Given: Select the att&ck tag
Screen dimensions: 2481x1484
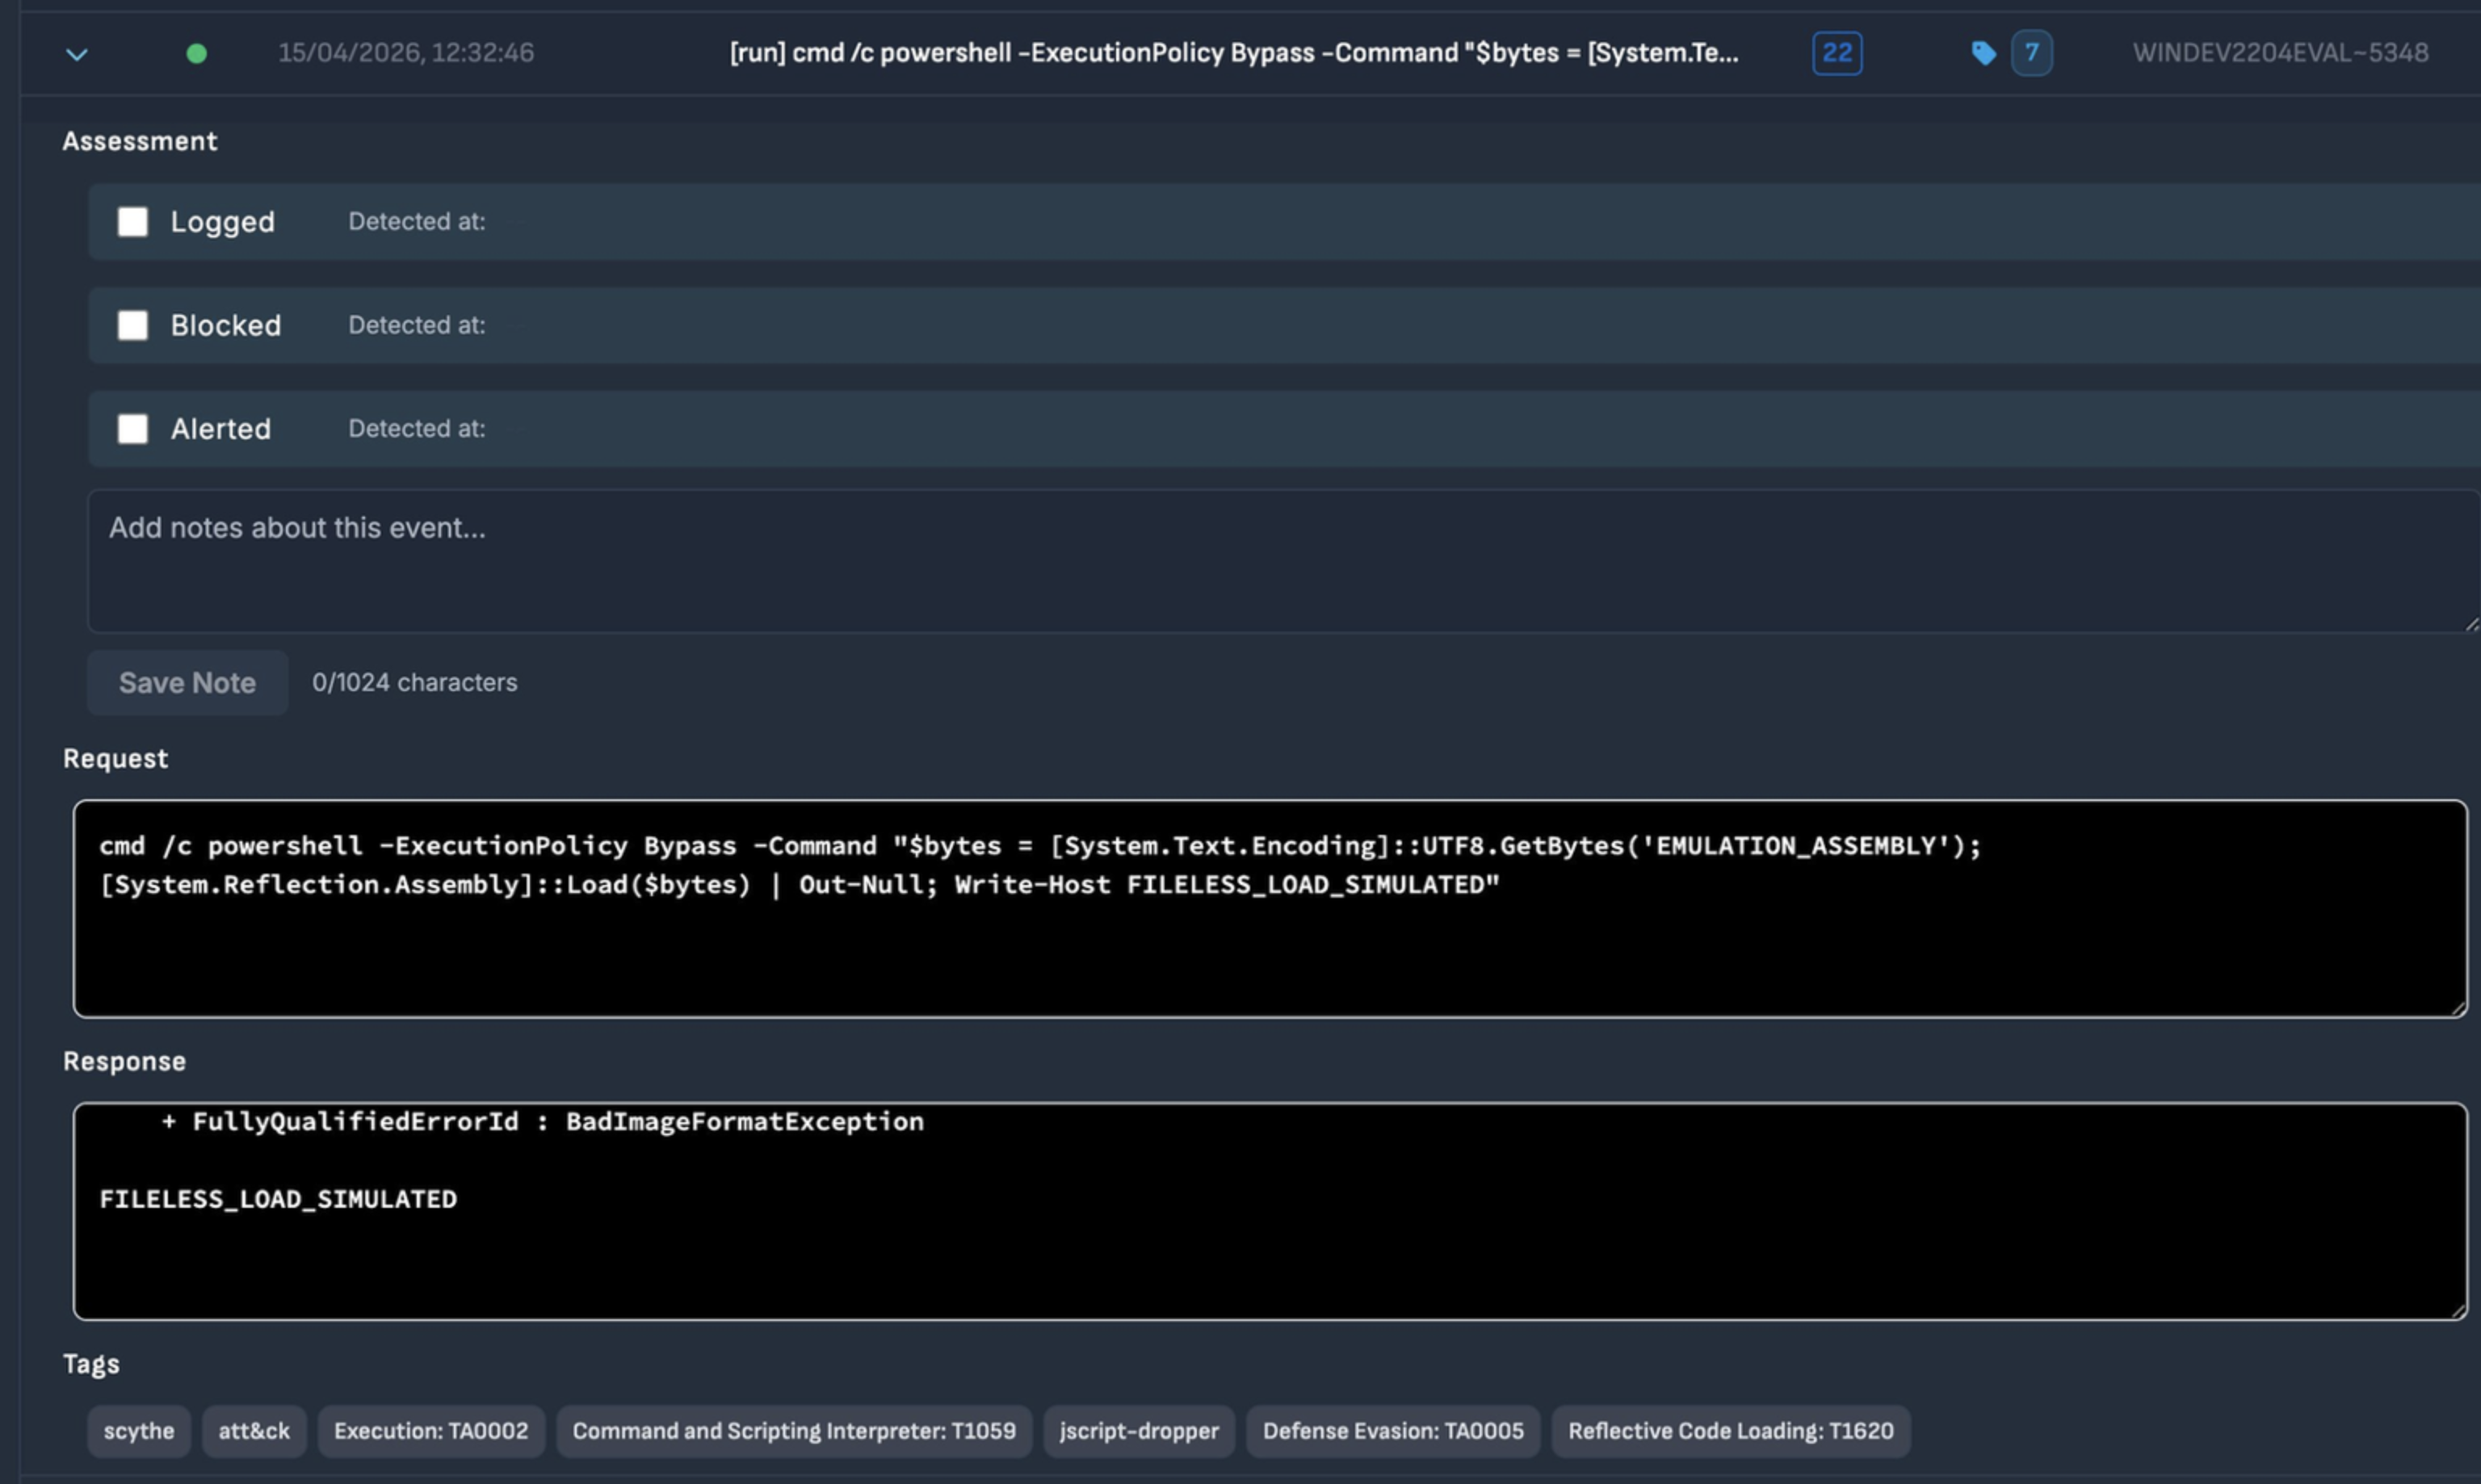Looking at the screenshot, I should [x=254, y=1431].
